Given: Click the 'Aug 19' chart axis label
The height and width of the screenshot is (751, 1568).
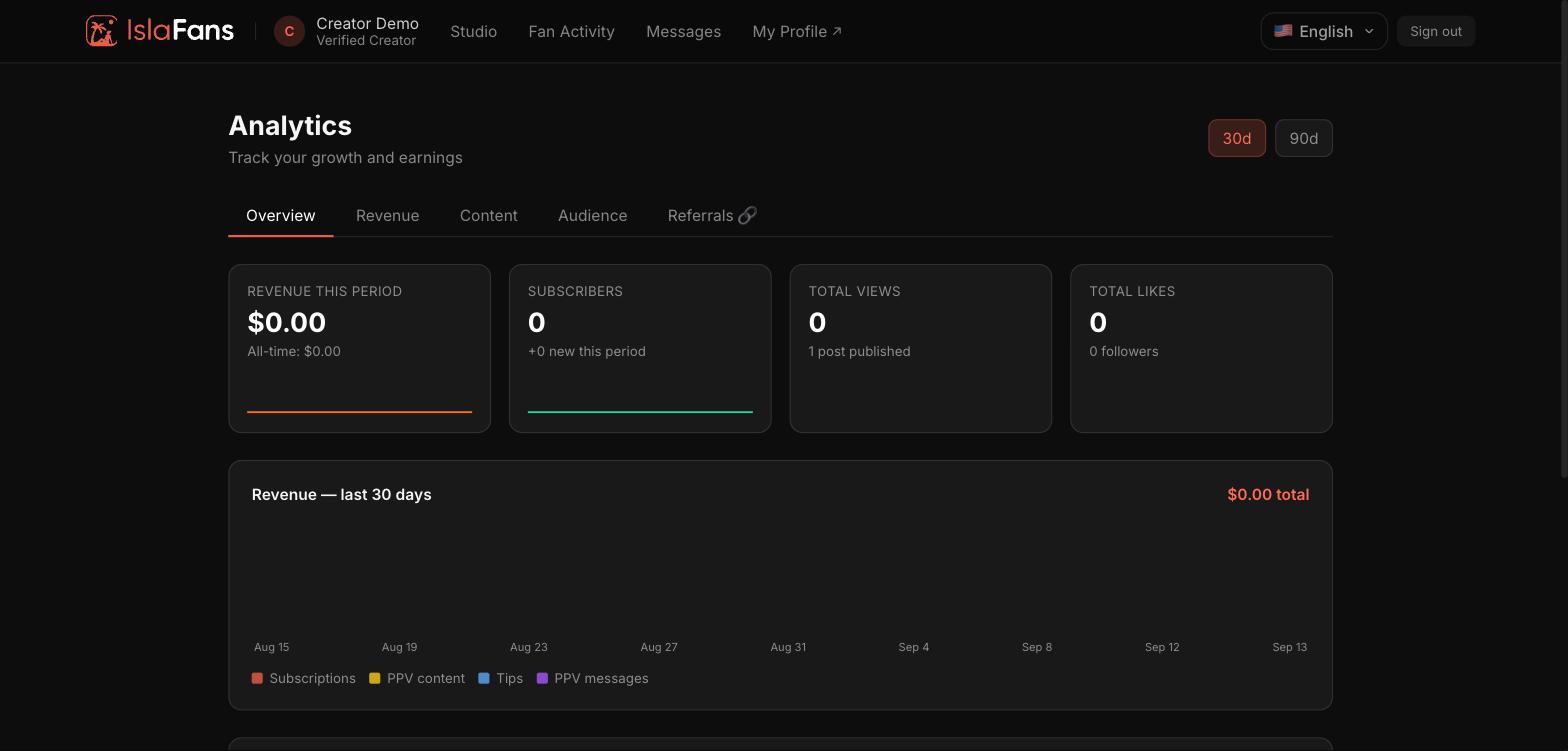Looking at the screenshot, I should [x=399, y=647].
